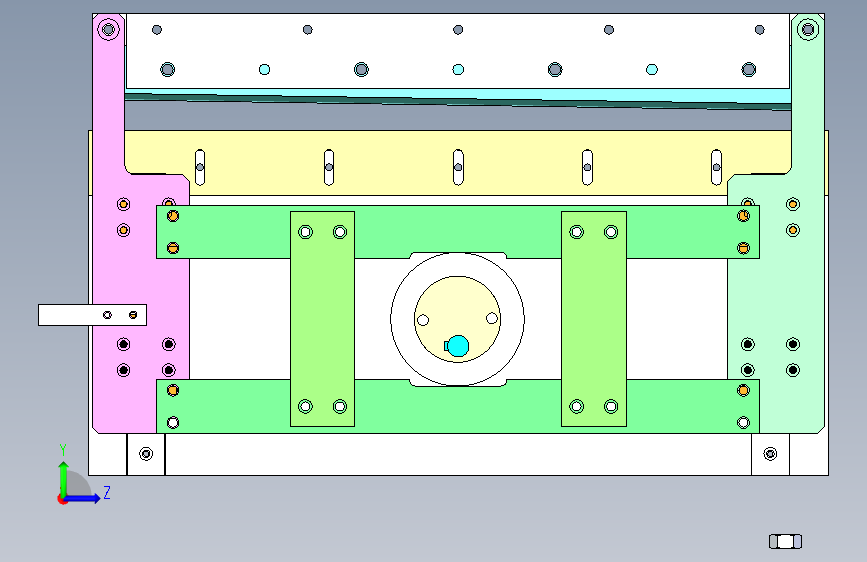Image resolution: width=867 pixels, height=562 pixels.
Task: Select the lower green horizontal bar
Action: (x=458, y=407)
